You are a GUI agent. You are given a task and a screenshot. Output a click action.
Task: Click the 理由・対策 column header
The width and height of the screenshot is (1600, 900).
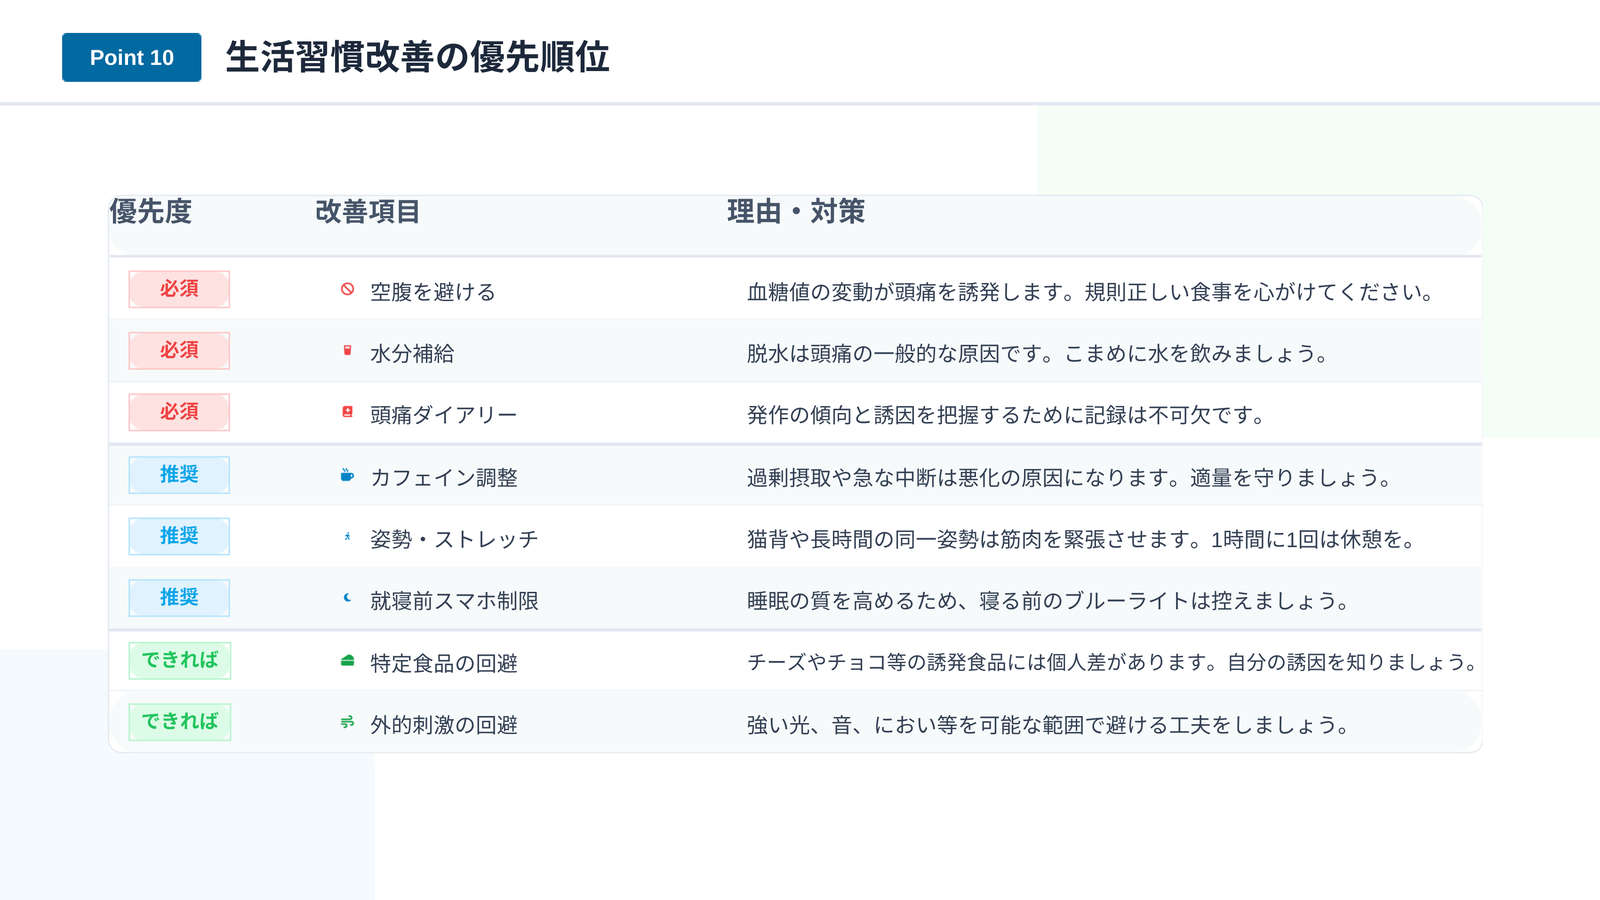(796, 212)
